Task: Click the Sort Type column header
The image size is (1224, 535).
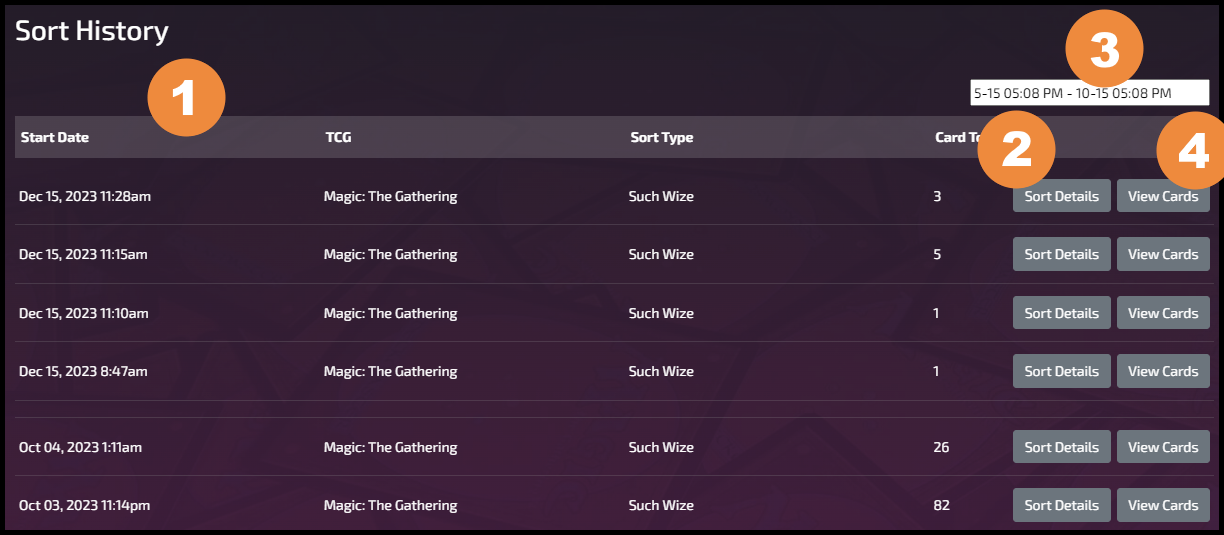Action: (661, 137)
